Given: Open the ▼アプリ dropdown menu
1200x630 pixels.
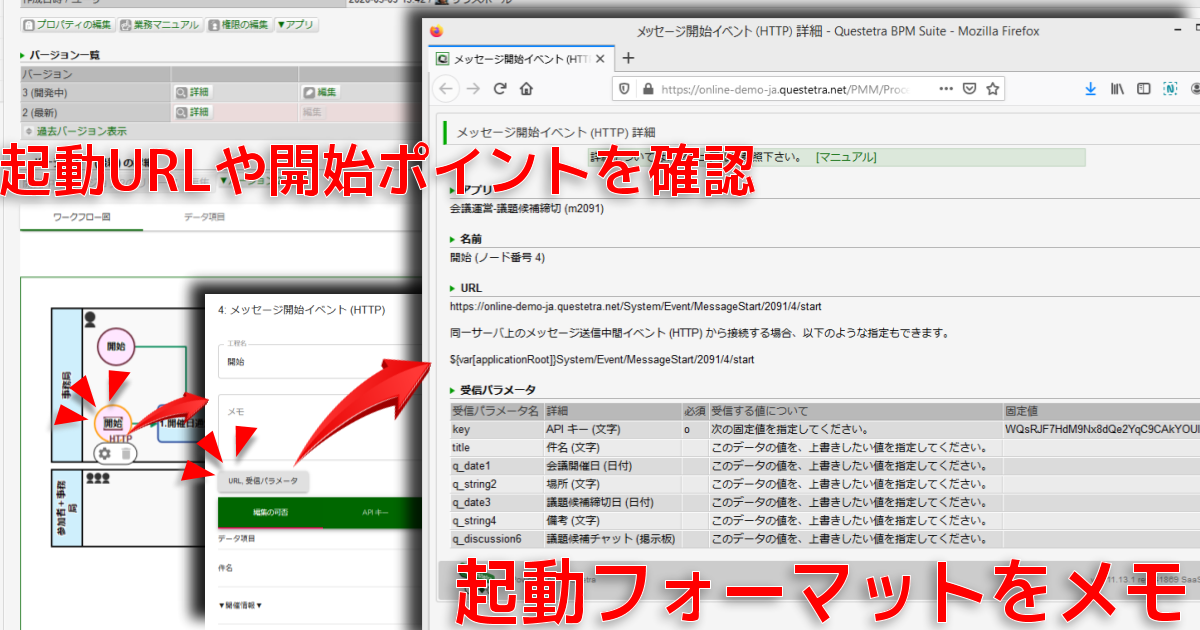Looking at the screenshot, I should [x=296, y=24].
